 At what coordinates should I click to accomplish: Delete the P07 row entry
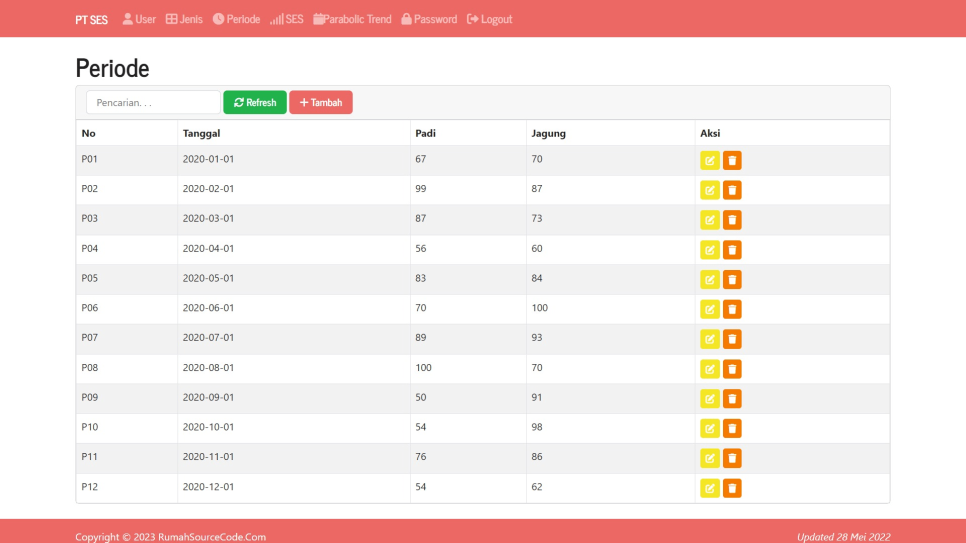tap(732, 339)
